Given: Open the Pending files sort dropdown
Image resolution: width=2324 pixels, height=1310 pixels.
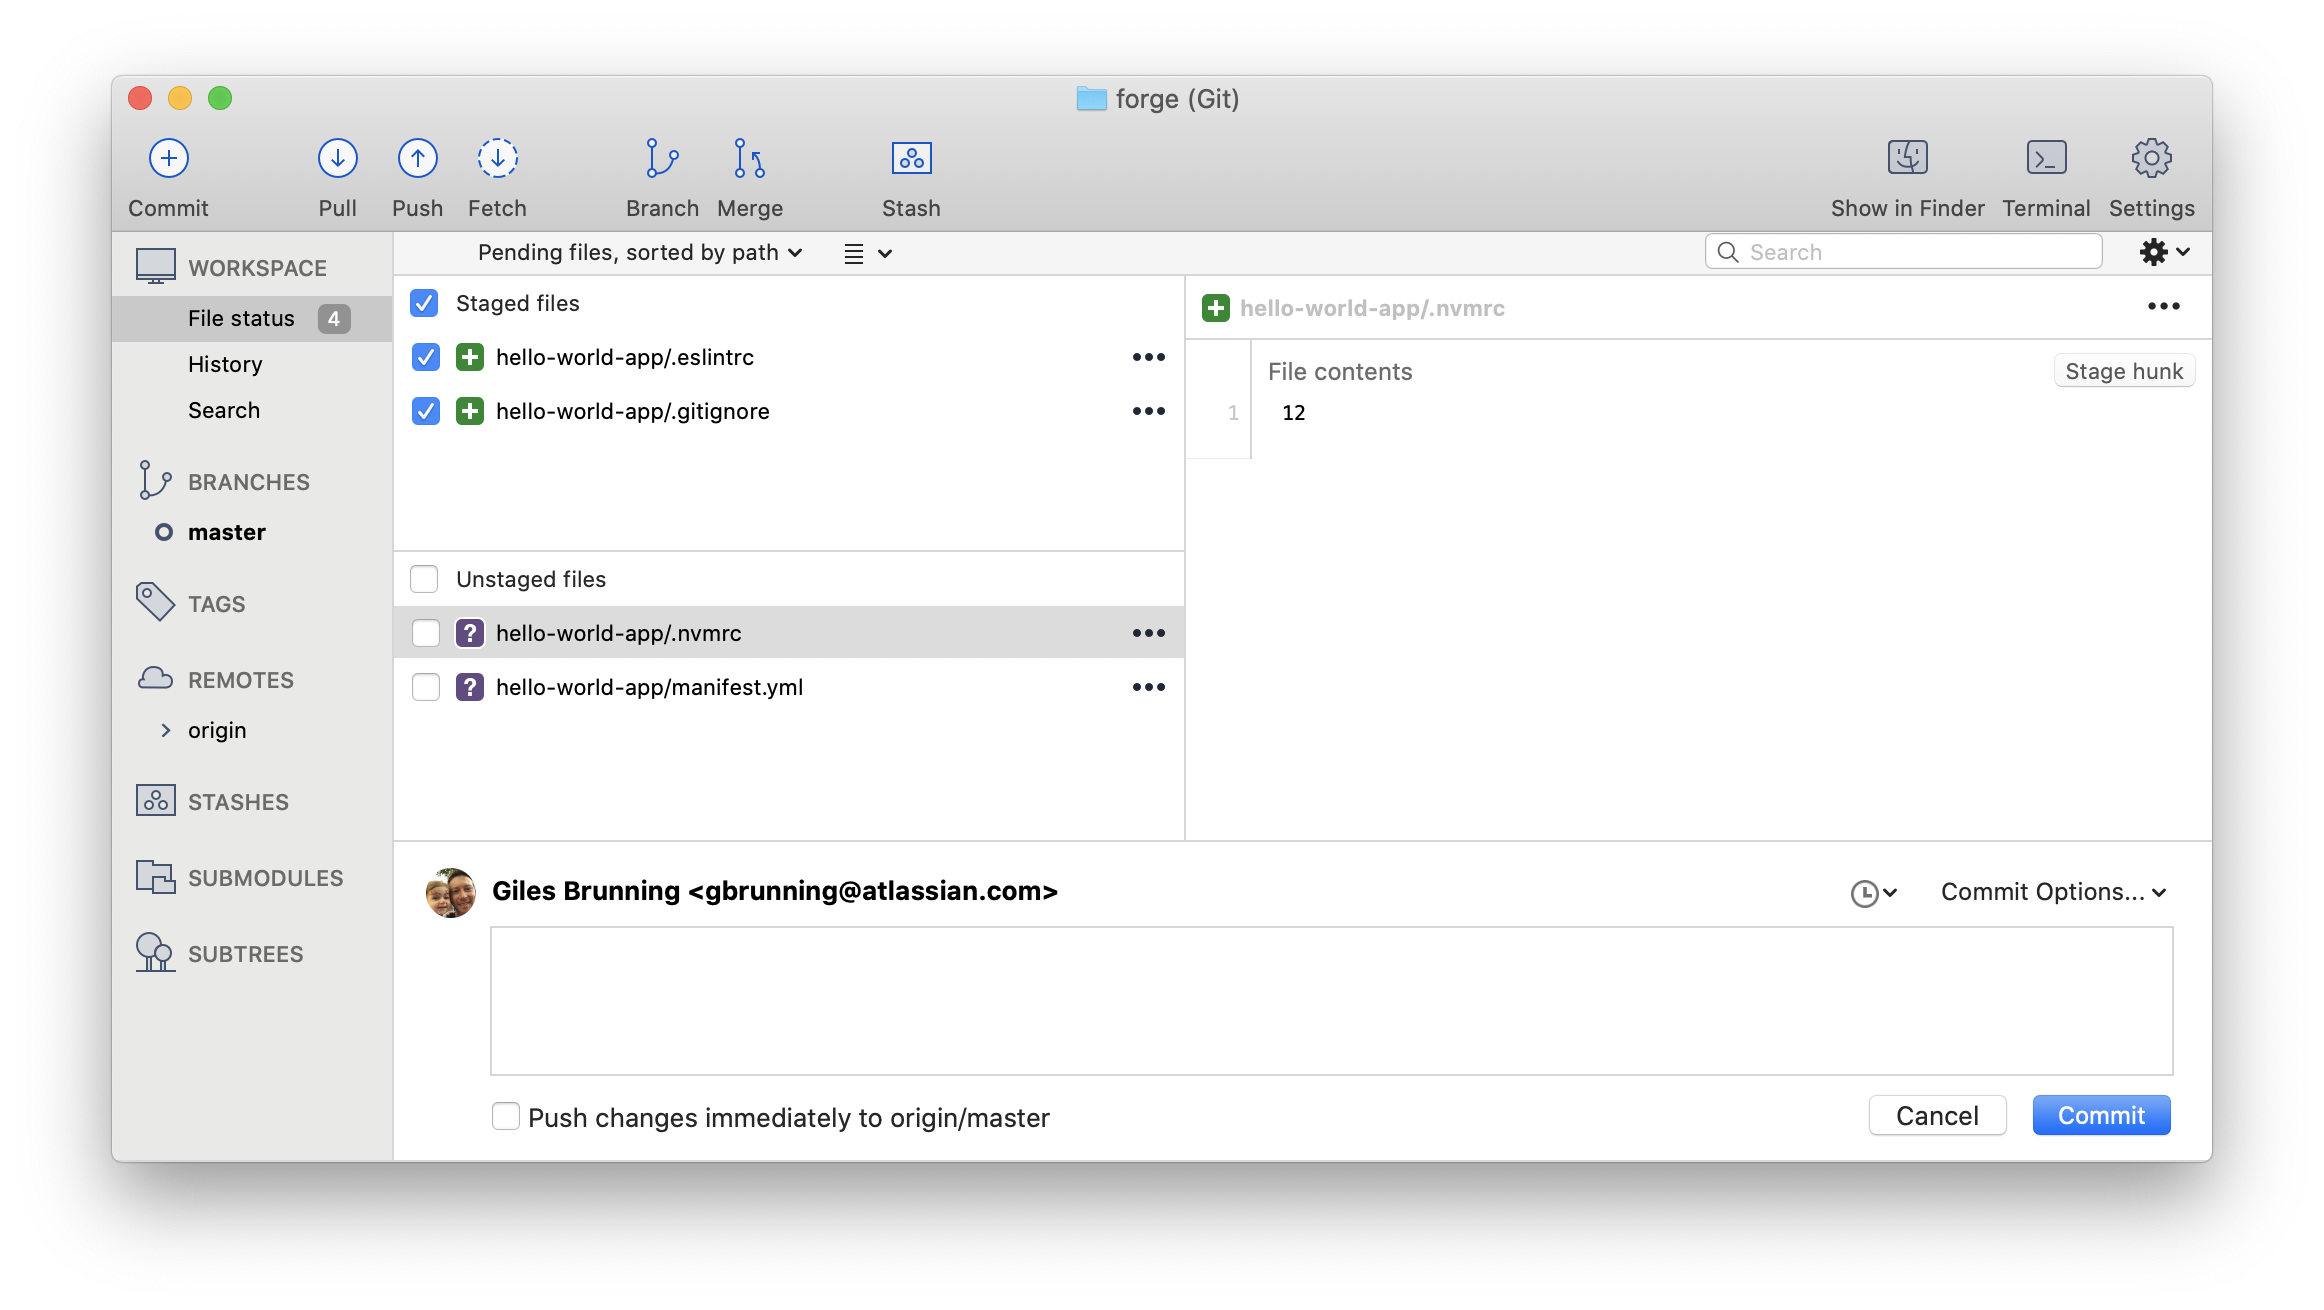Looking at the screenshot, I should click(640, 253).
